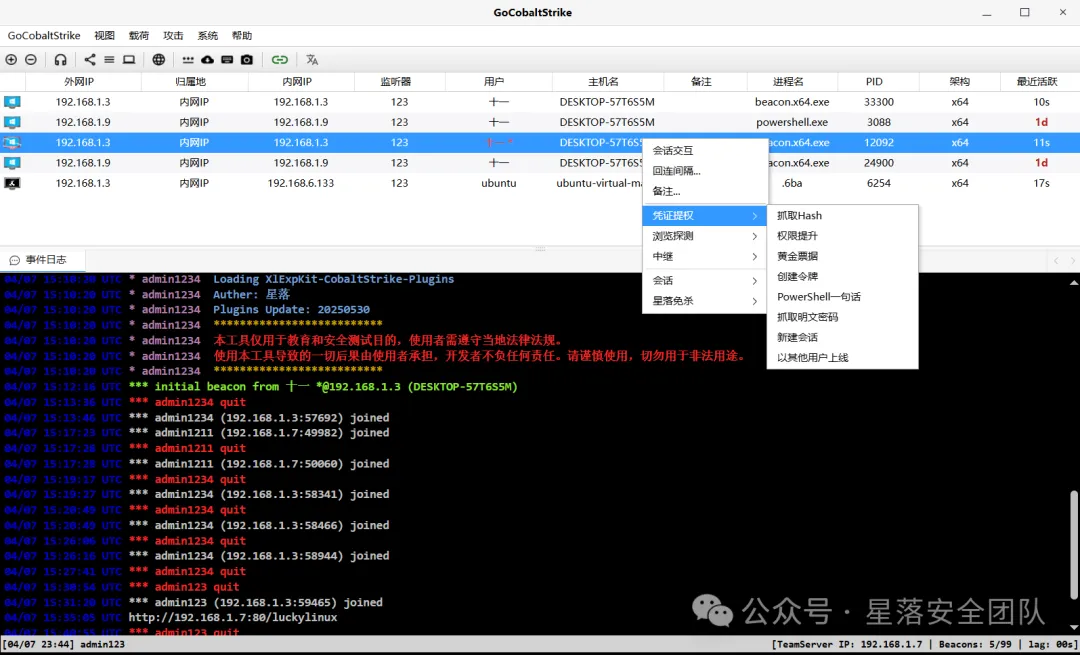
Task: Expand the 中继 submenu
Action: point(705,257)
